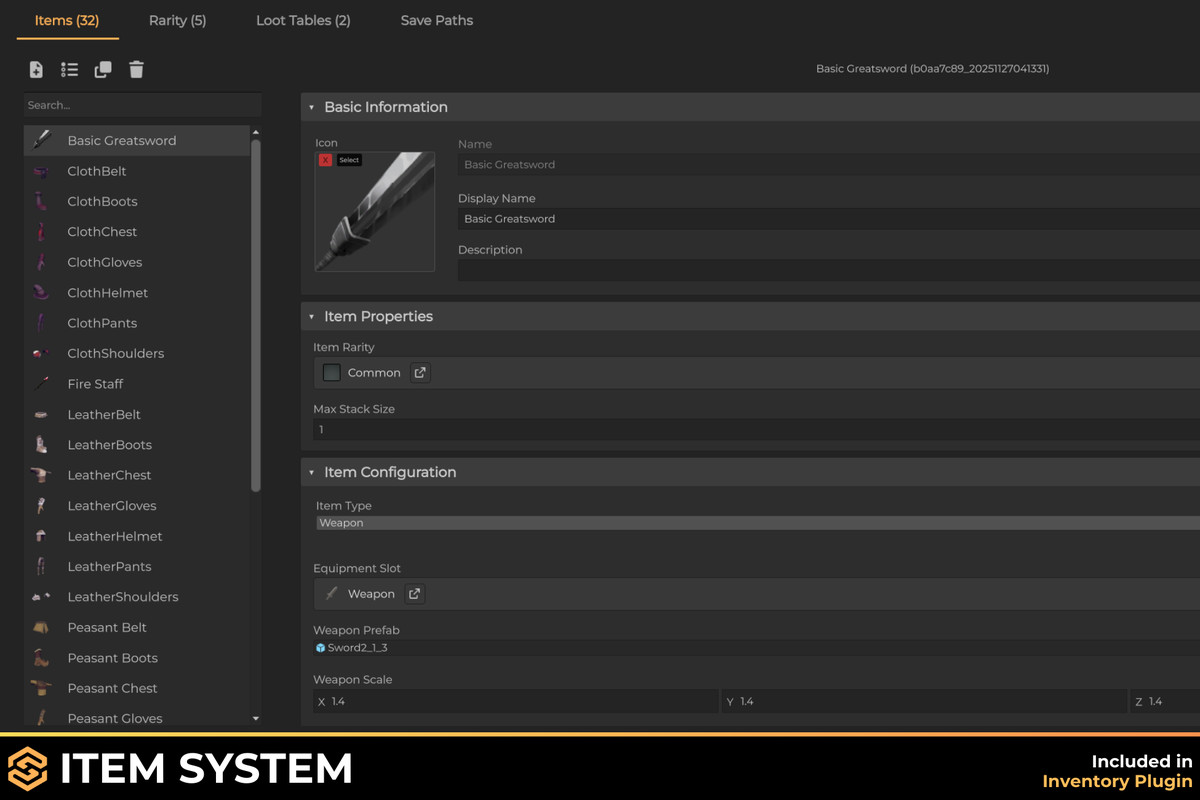Collapse the Basic Information section

tap(312, 107)
